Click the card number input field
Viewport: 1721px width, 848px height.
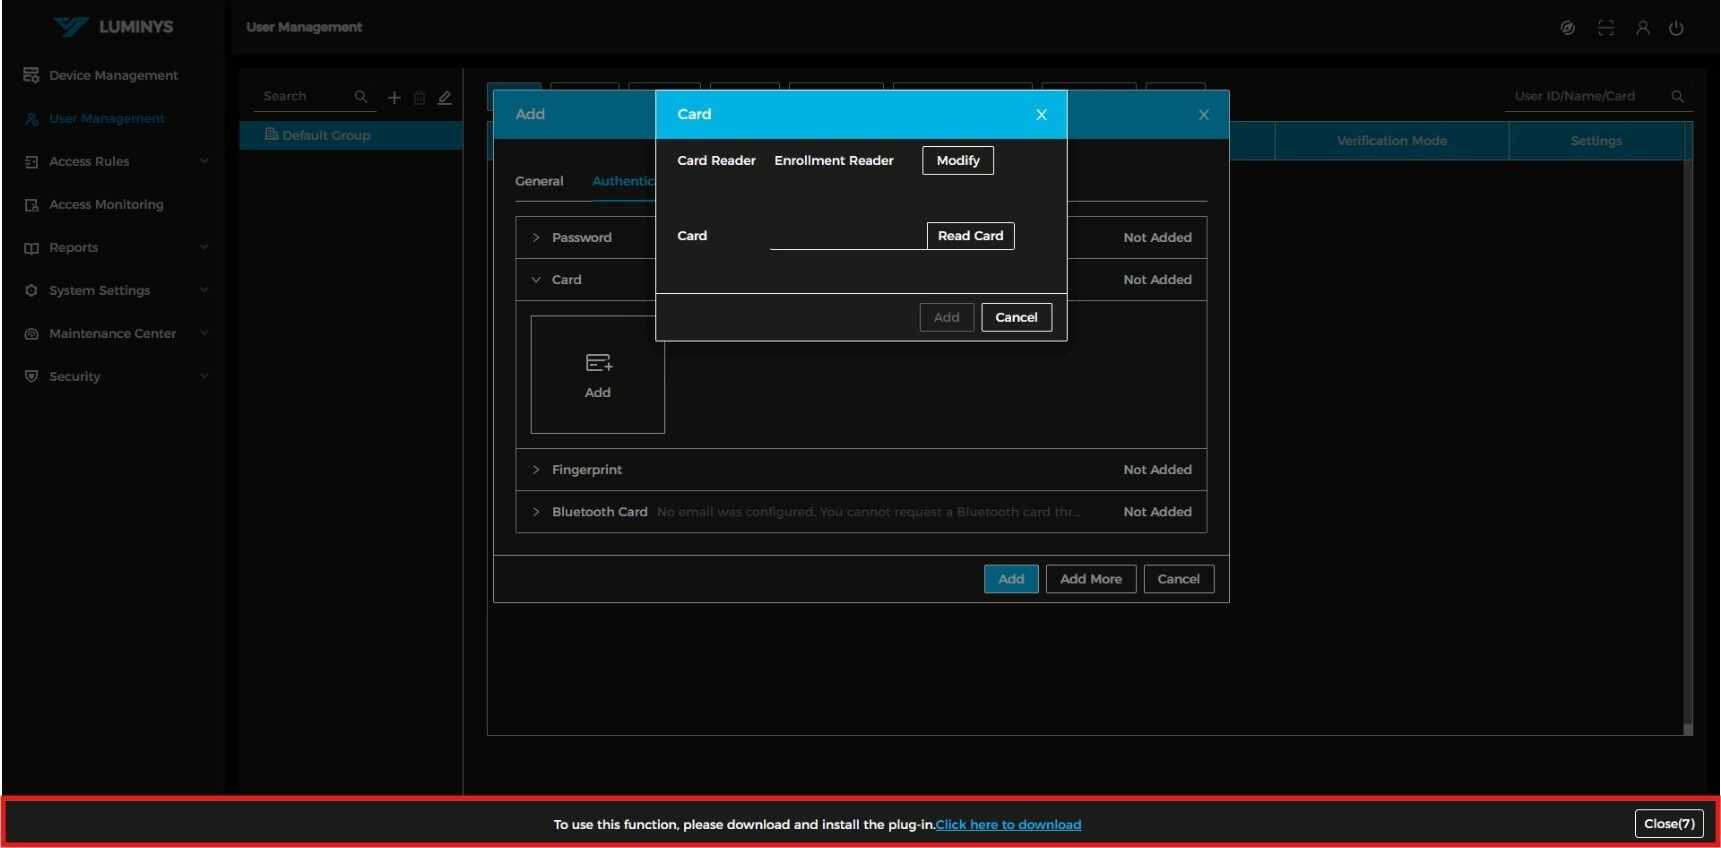tap(847, 237)
